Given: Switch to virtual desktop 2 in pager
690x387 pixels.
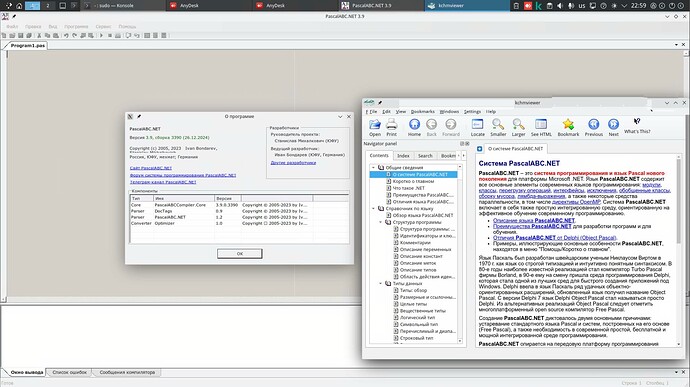Looking at the screenshot, I should point(48,6).
